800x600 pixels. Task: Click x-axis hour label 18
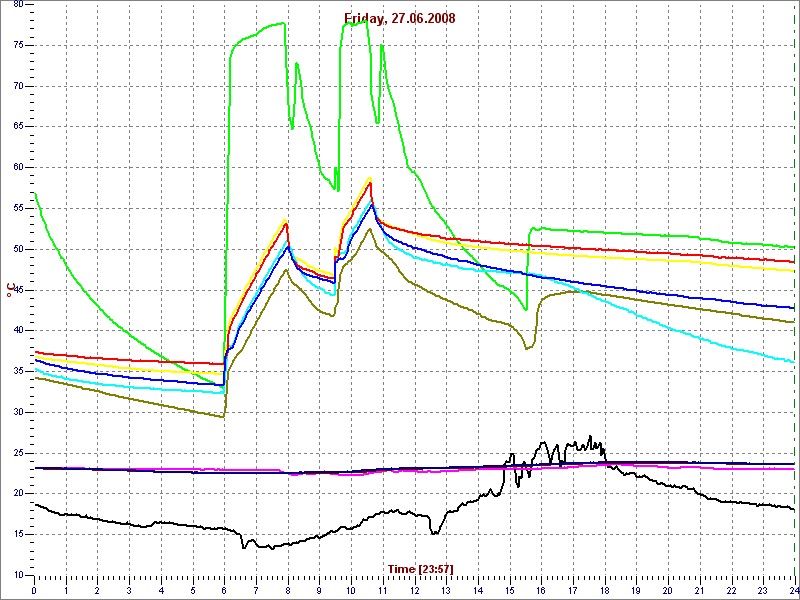coord(605,589)
